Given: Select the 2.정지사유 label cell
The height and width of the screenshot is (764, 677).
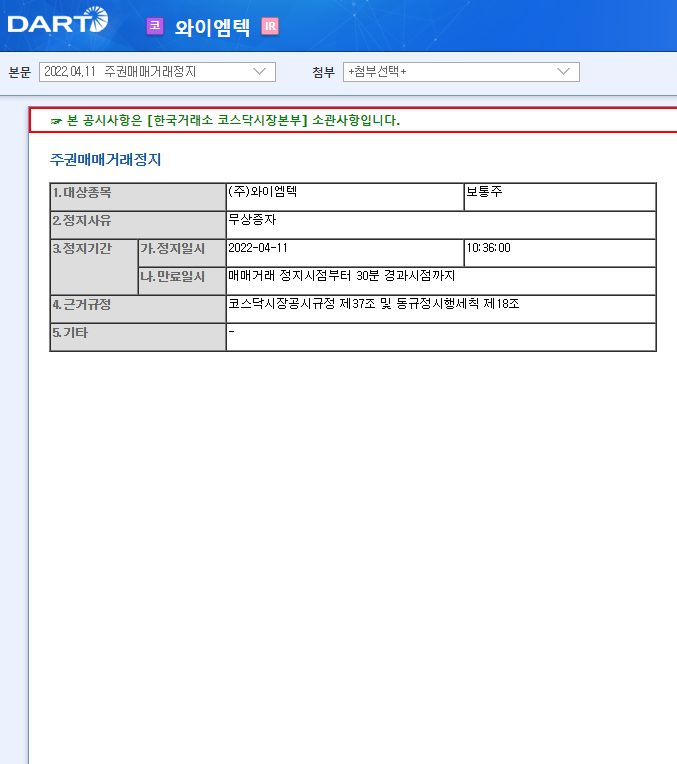Looking at the screenshot, I should (138, 225).
